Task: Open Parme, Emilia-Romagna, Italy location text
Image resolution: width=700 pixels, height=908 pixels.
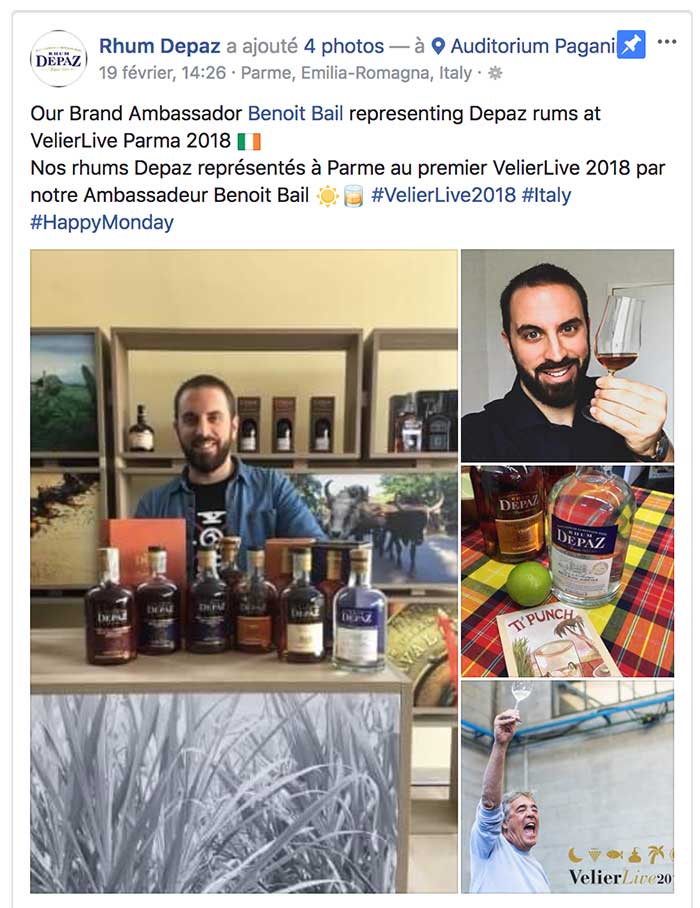Action: point(356,73)
